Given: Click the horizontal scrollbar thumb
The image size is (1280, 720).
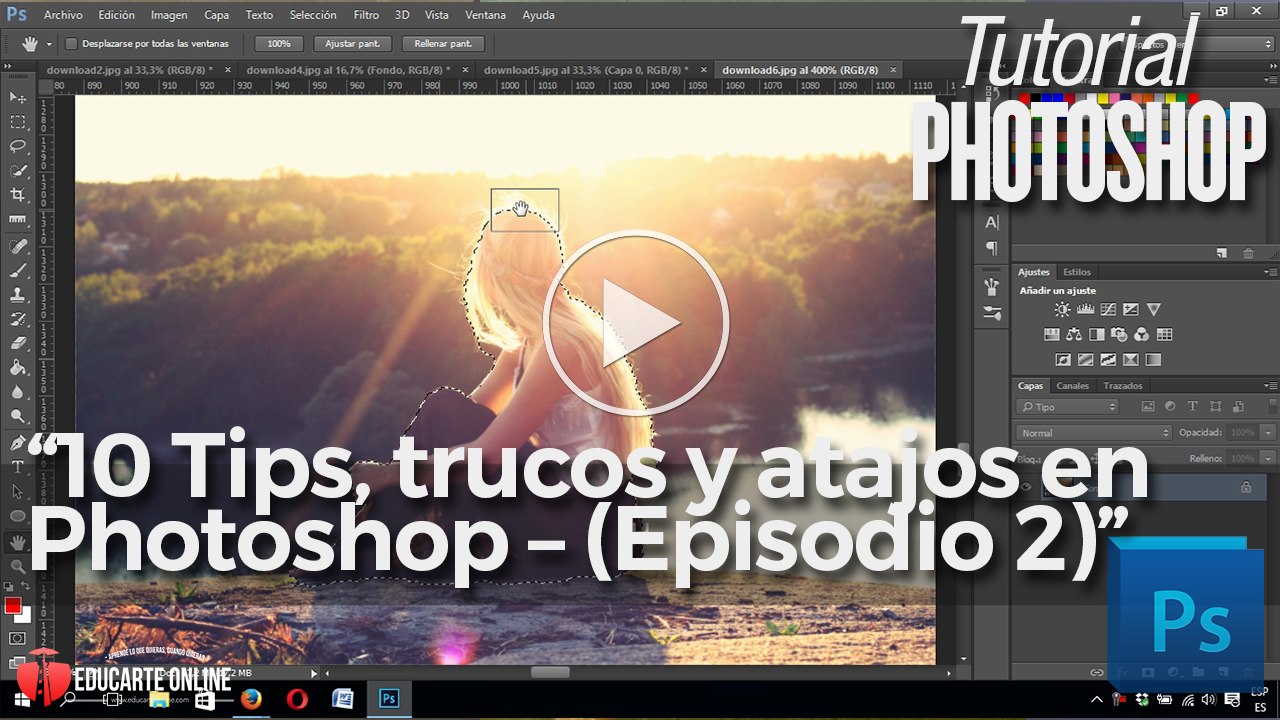Looking at the screenshot, I should point(549,672).
